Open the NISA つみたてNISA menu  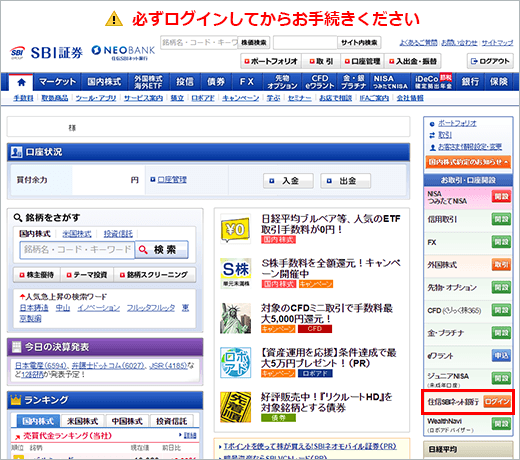pyautogui.click(x=390, y=82)
